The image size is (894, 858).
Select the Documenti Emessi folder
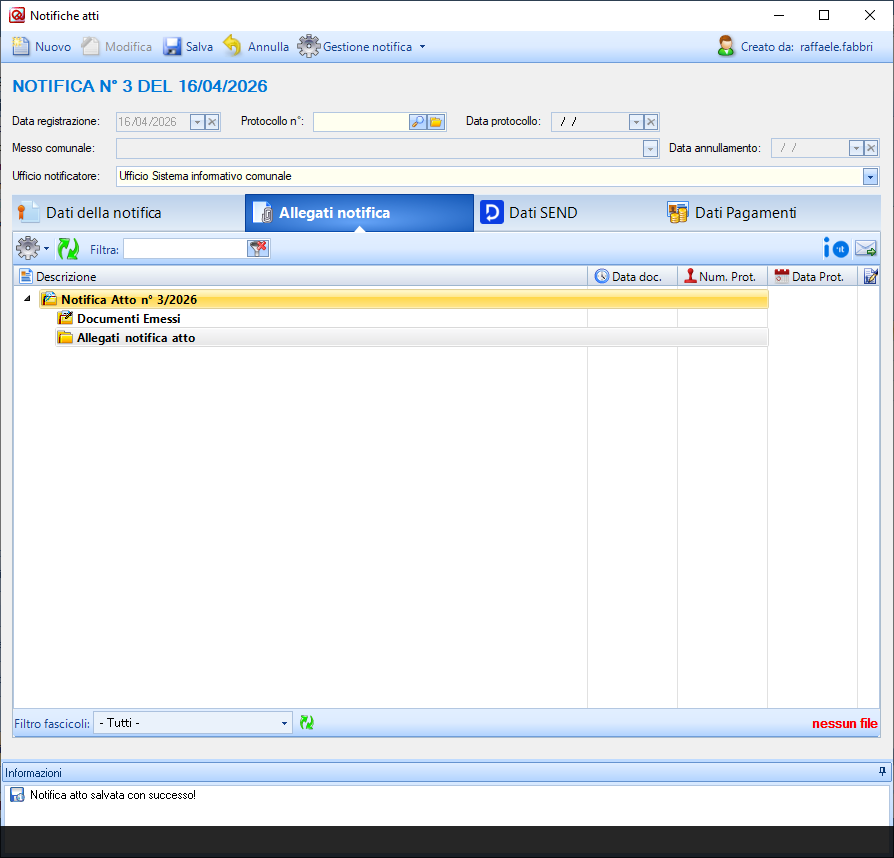click(128, 318)
